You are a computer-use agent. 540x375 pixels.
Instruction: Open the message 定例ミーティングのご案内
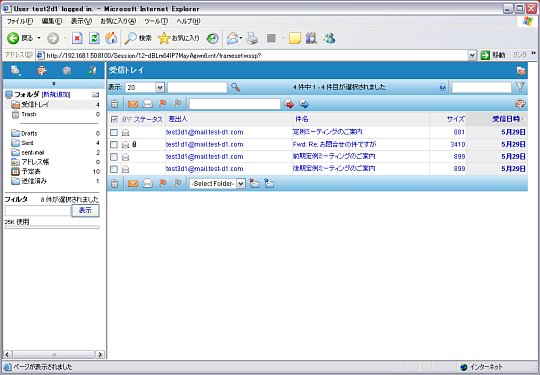tap(328, 132)
